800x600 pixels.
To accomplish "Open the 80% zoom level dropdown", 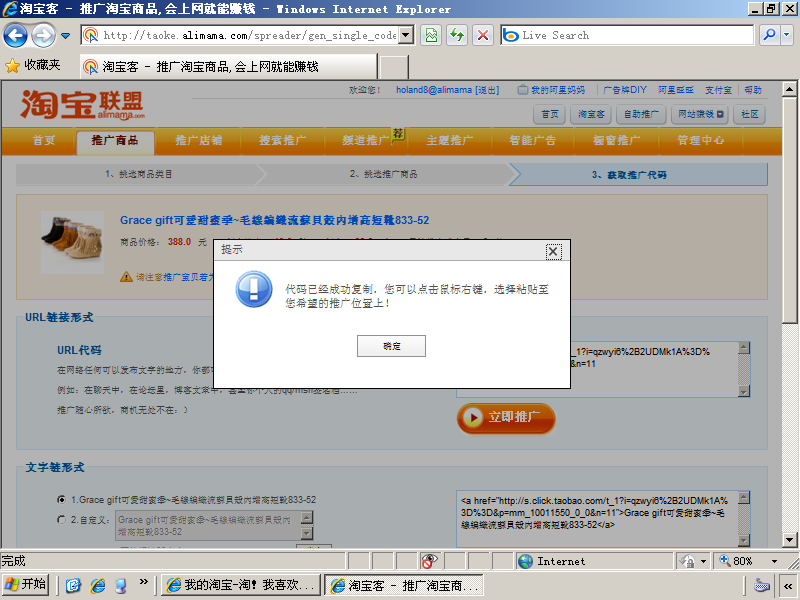I will click(x=774, y=561).
